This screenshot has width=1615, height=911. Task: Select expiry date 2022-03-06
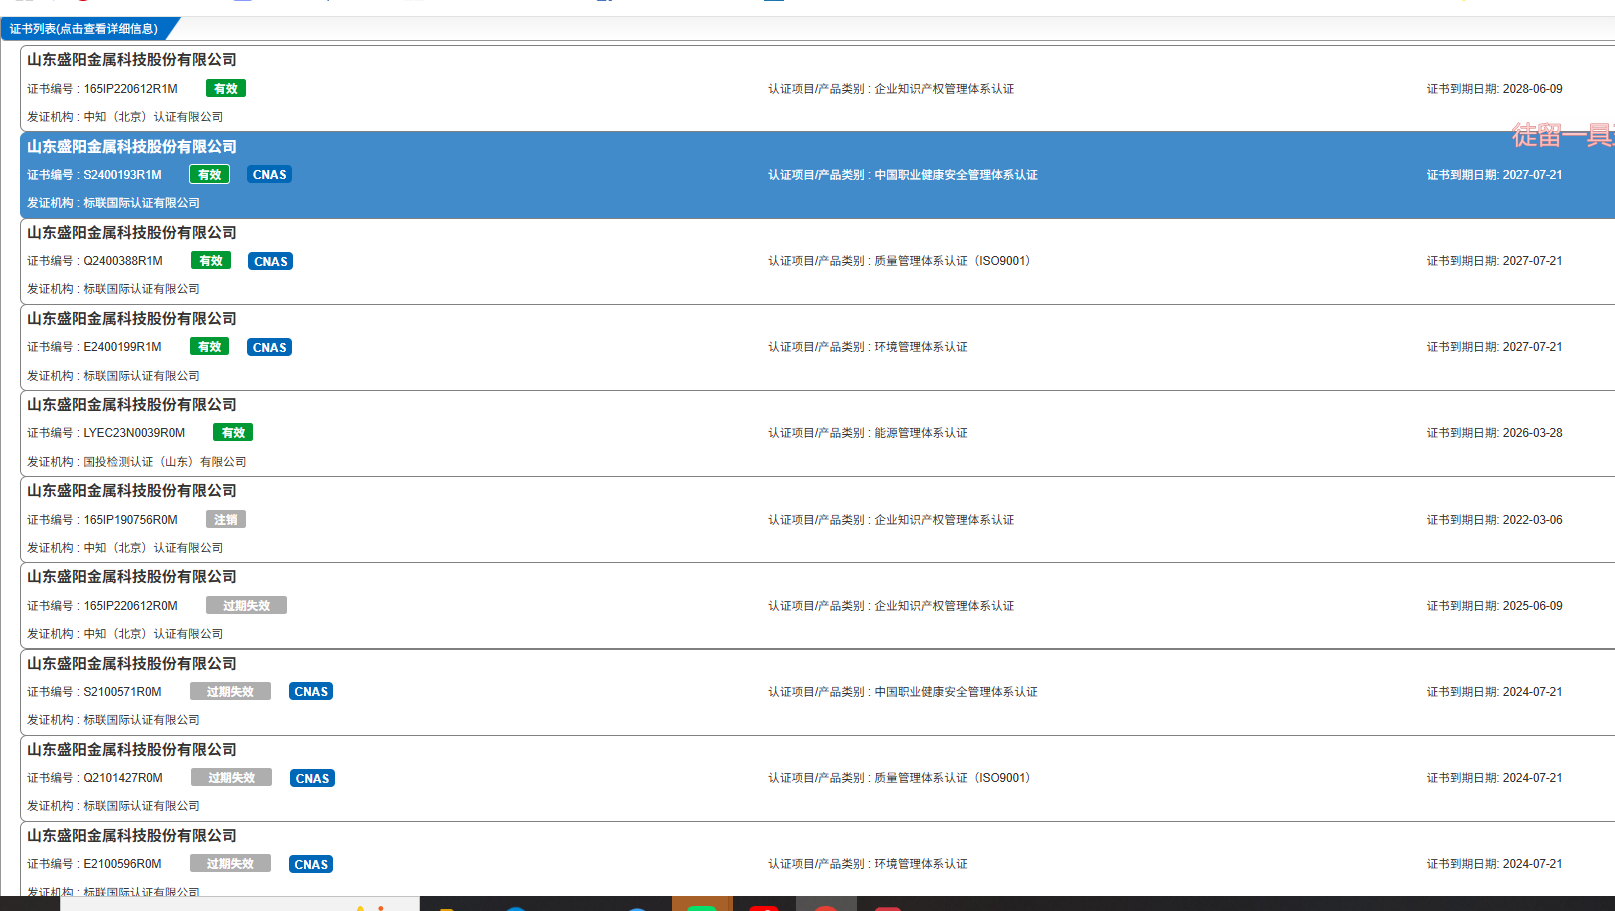[1532, 520]
